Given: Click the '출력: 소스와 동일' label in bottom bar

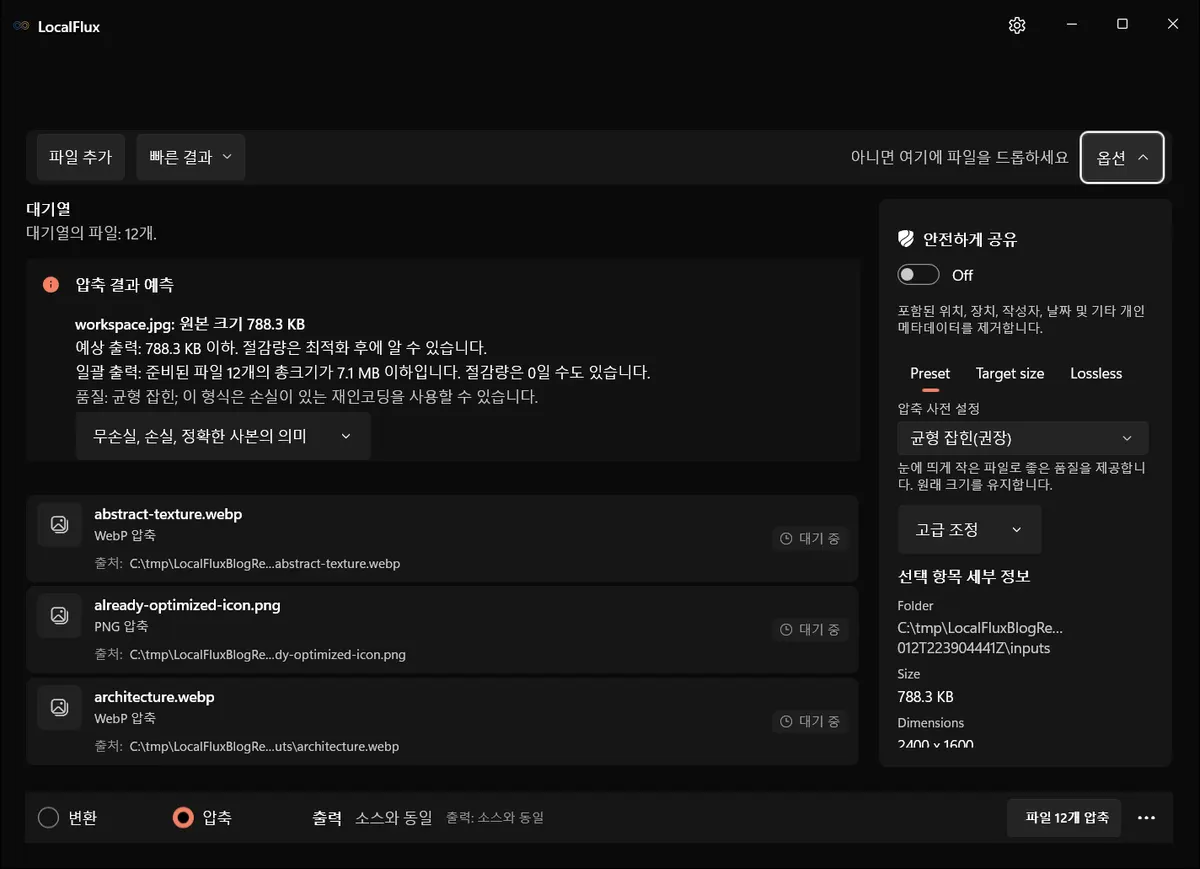Looking at the screenshot, I should (495, 818).
